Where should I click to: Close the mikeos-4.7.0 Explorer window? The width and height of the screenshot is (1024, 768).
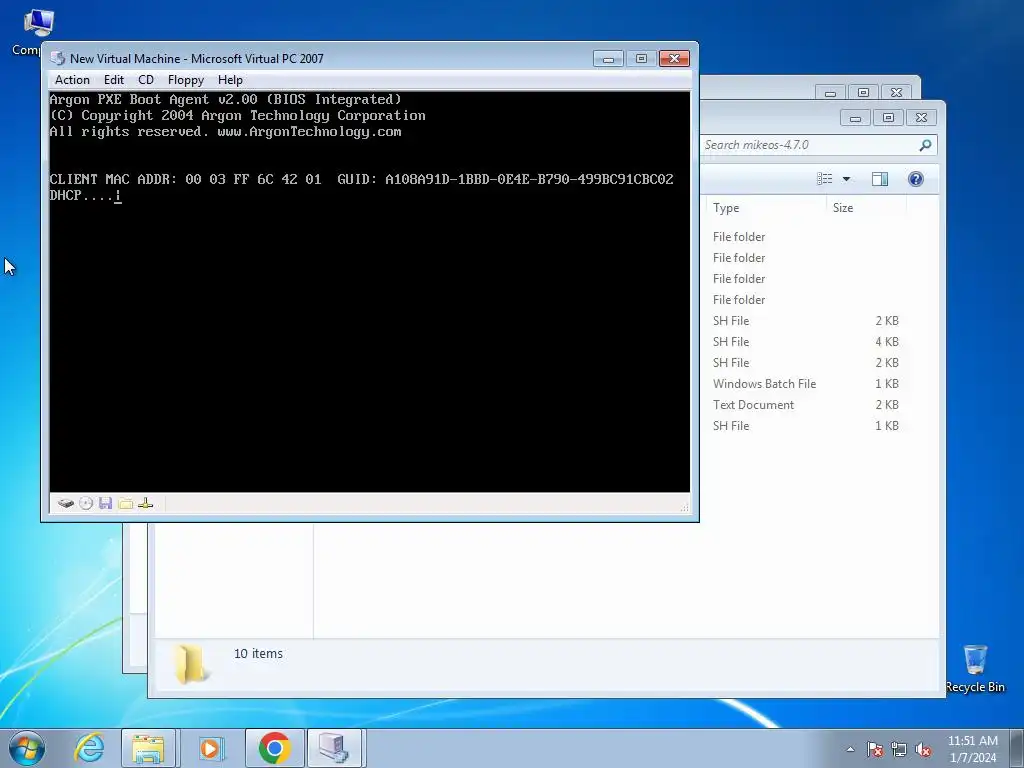coord(921,118)
